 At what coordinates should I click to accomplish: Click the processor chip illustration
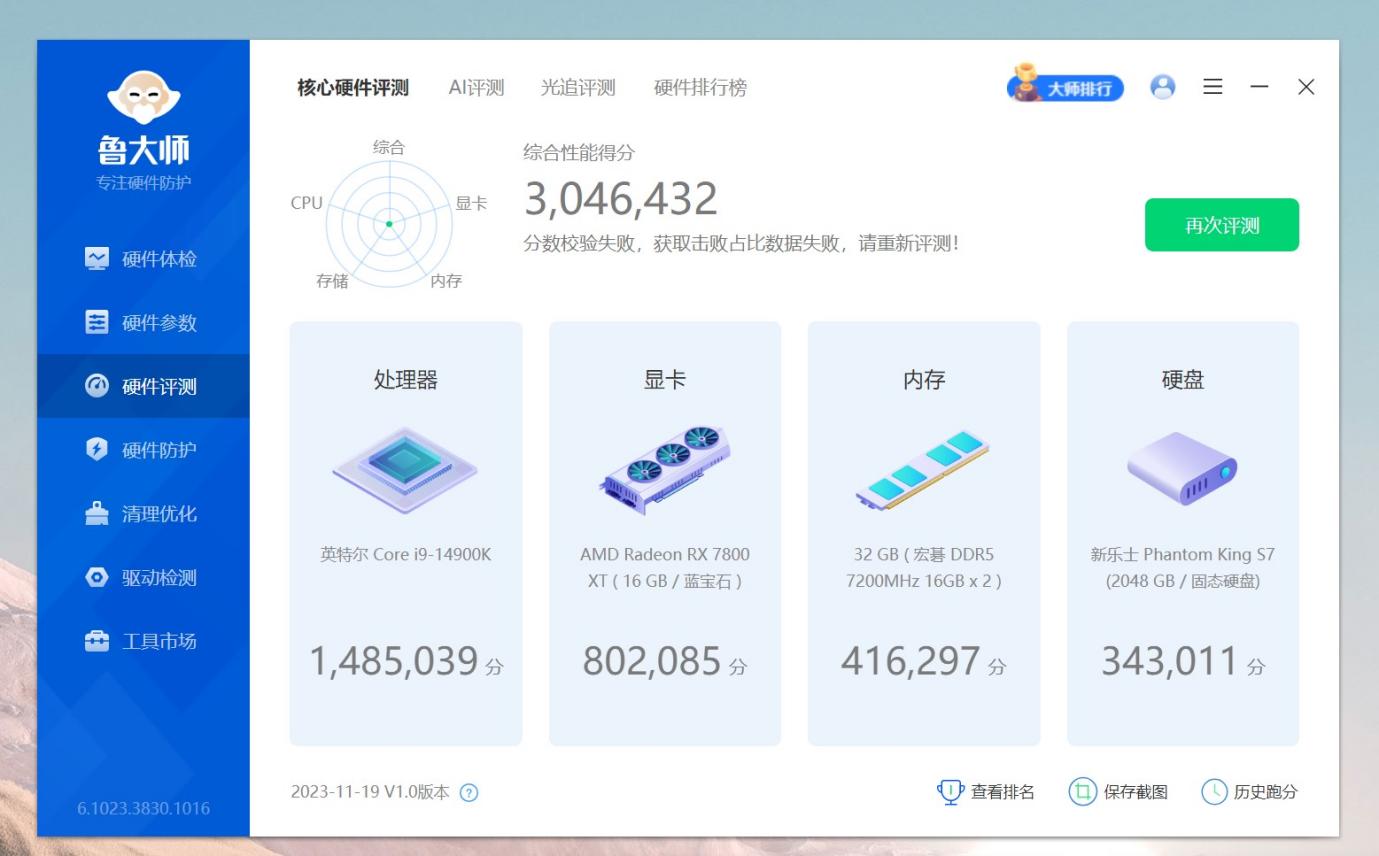point(405,469)
